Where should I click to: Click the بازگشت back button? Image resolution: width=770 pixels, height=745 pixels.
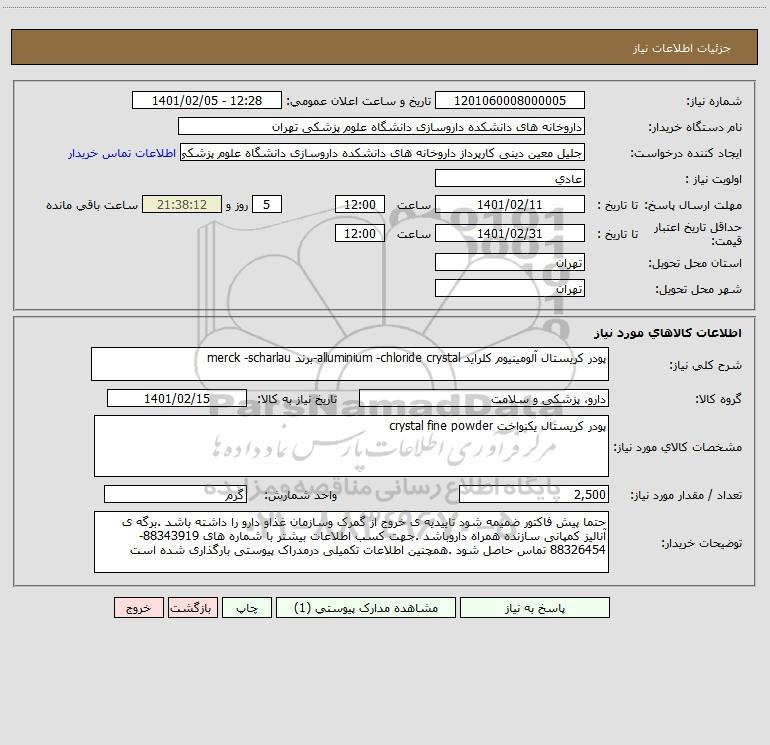tap(193, 608)
